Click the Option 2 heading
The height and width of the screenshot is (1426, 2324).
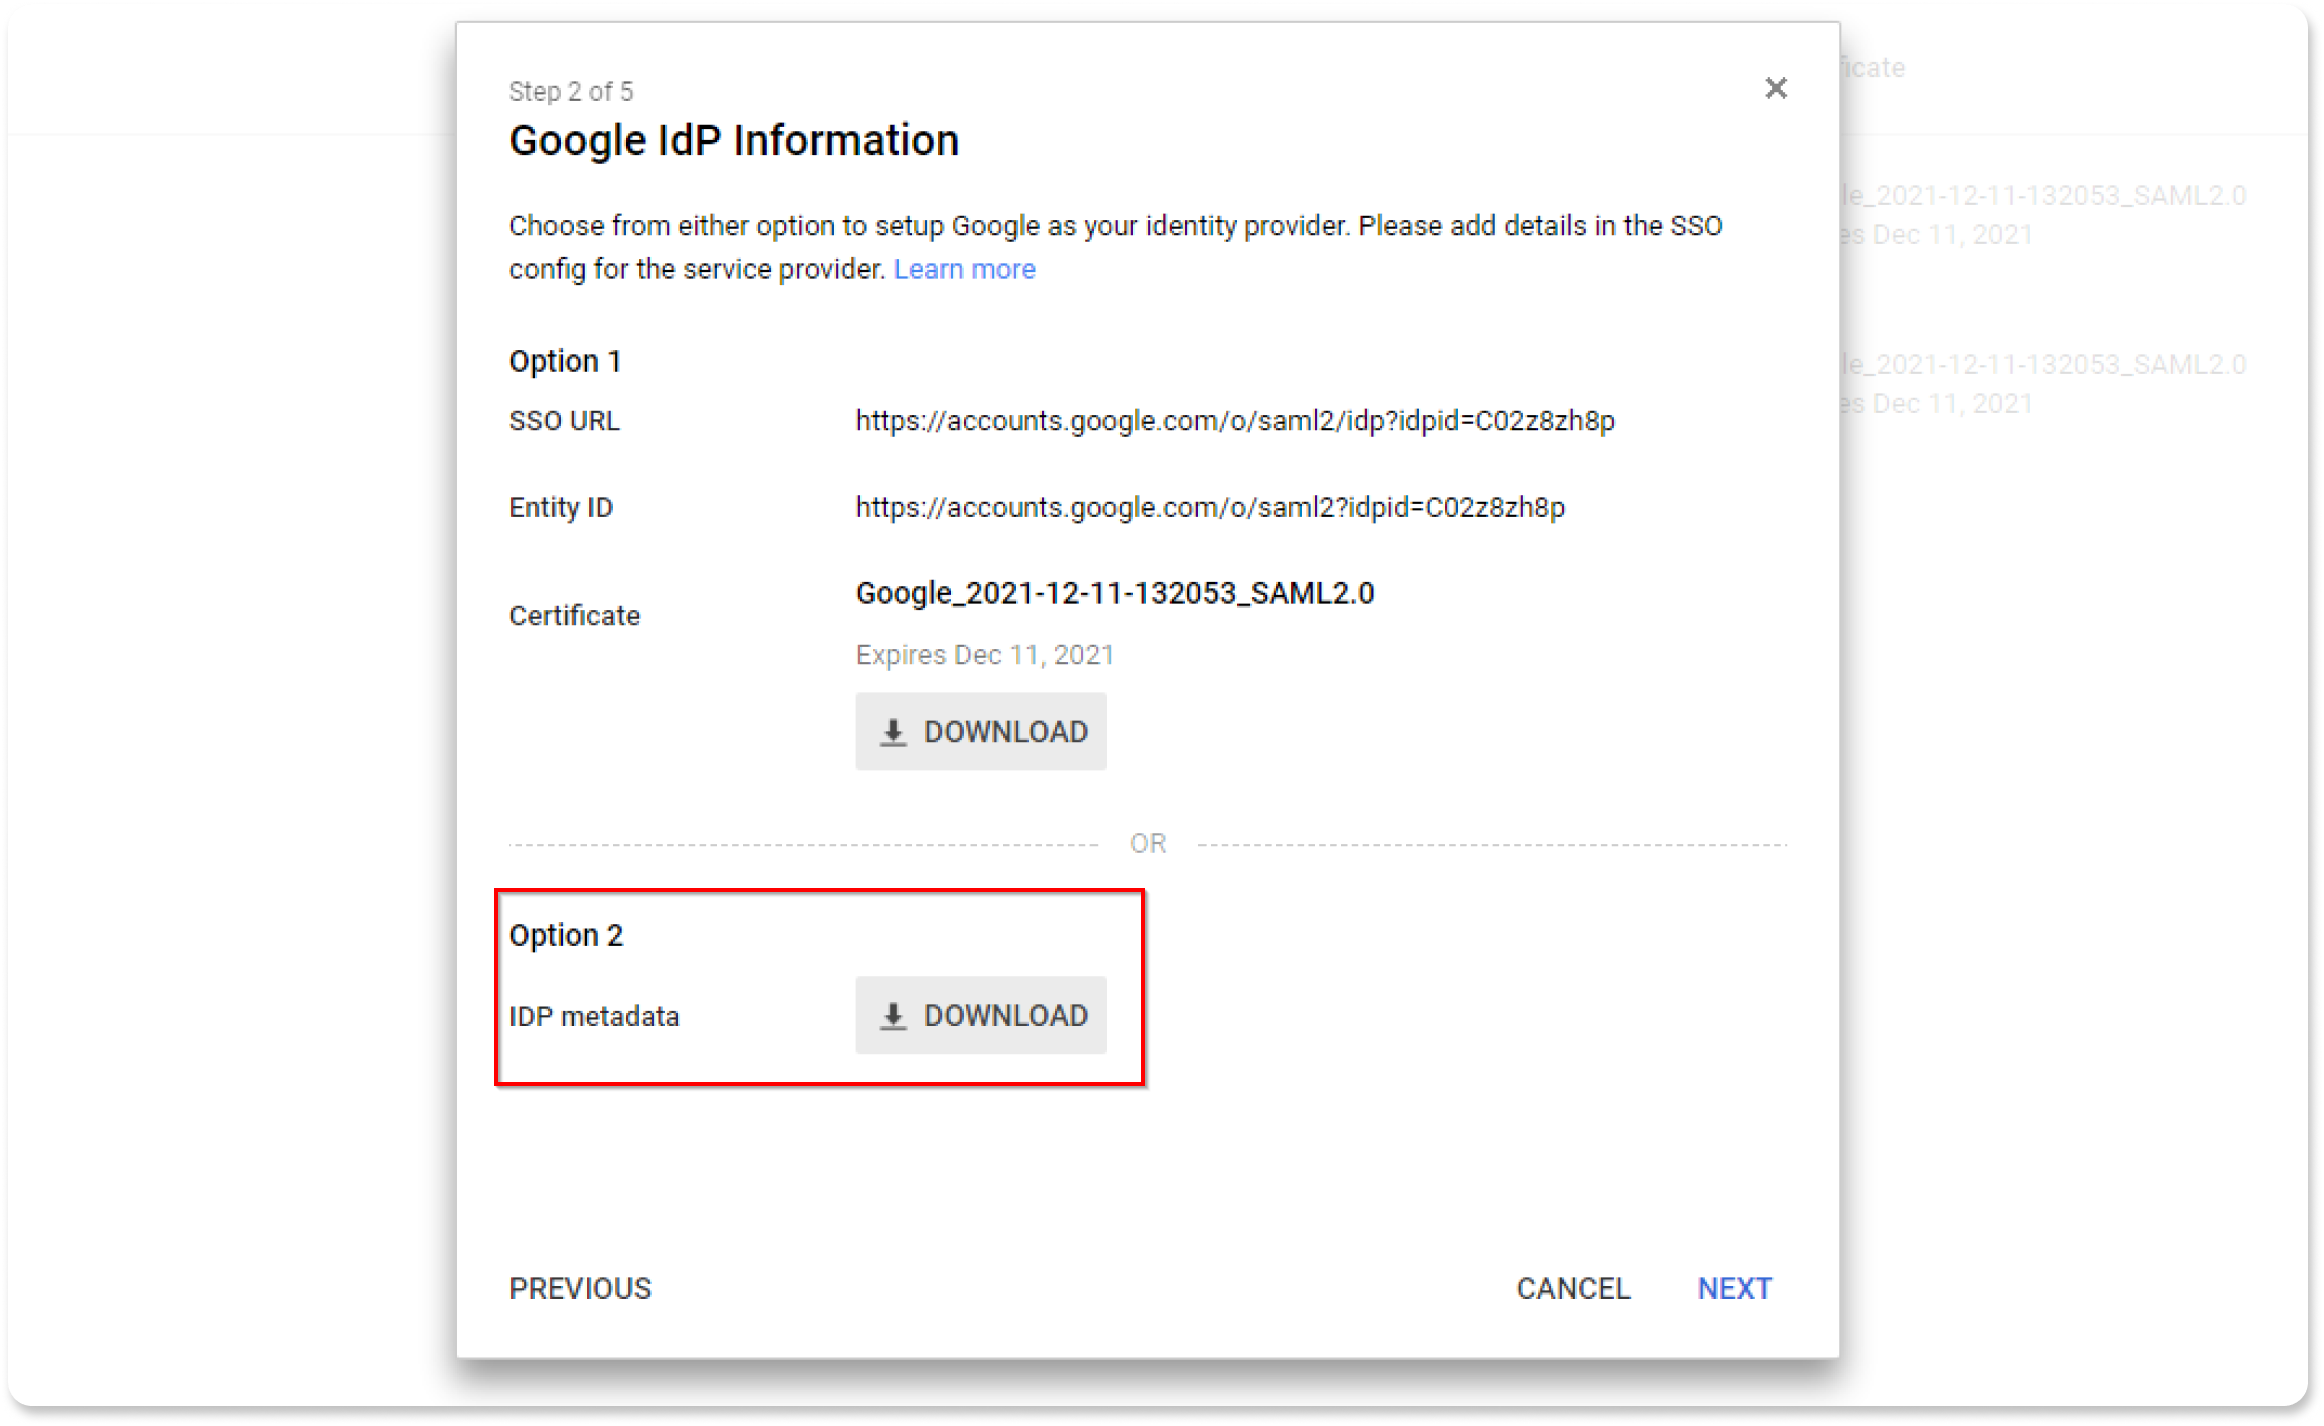click(566, 935)
